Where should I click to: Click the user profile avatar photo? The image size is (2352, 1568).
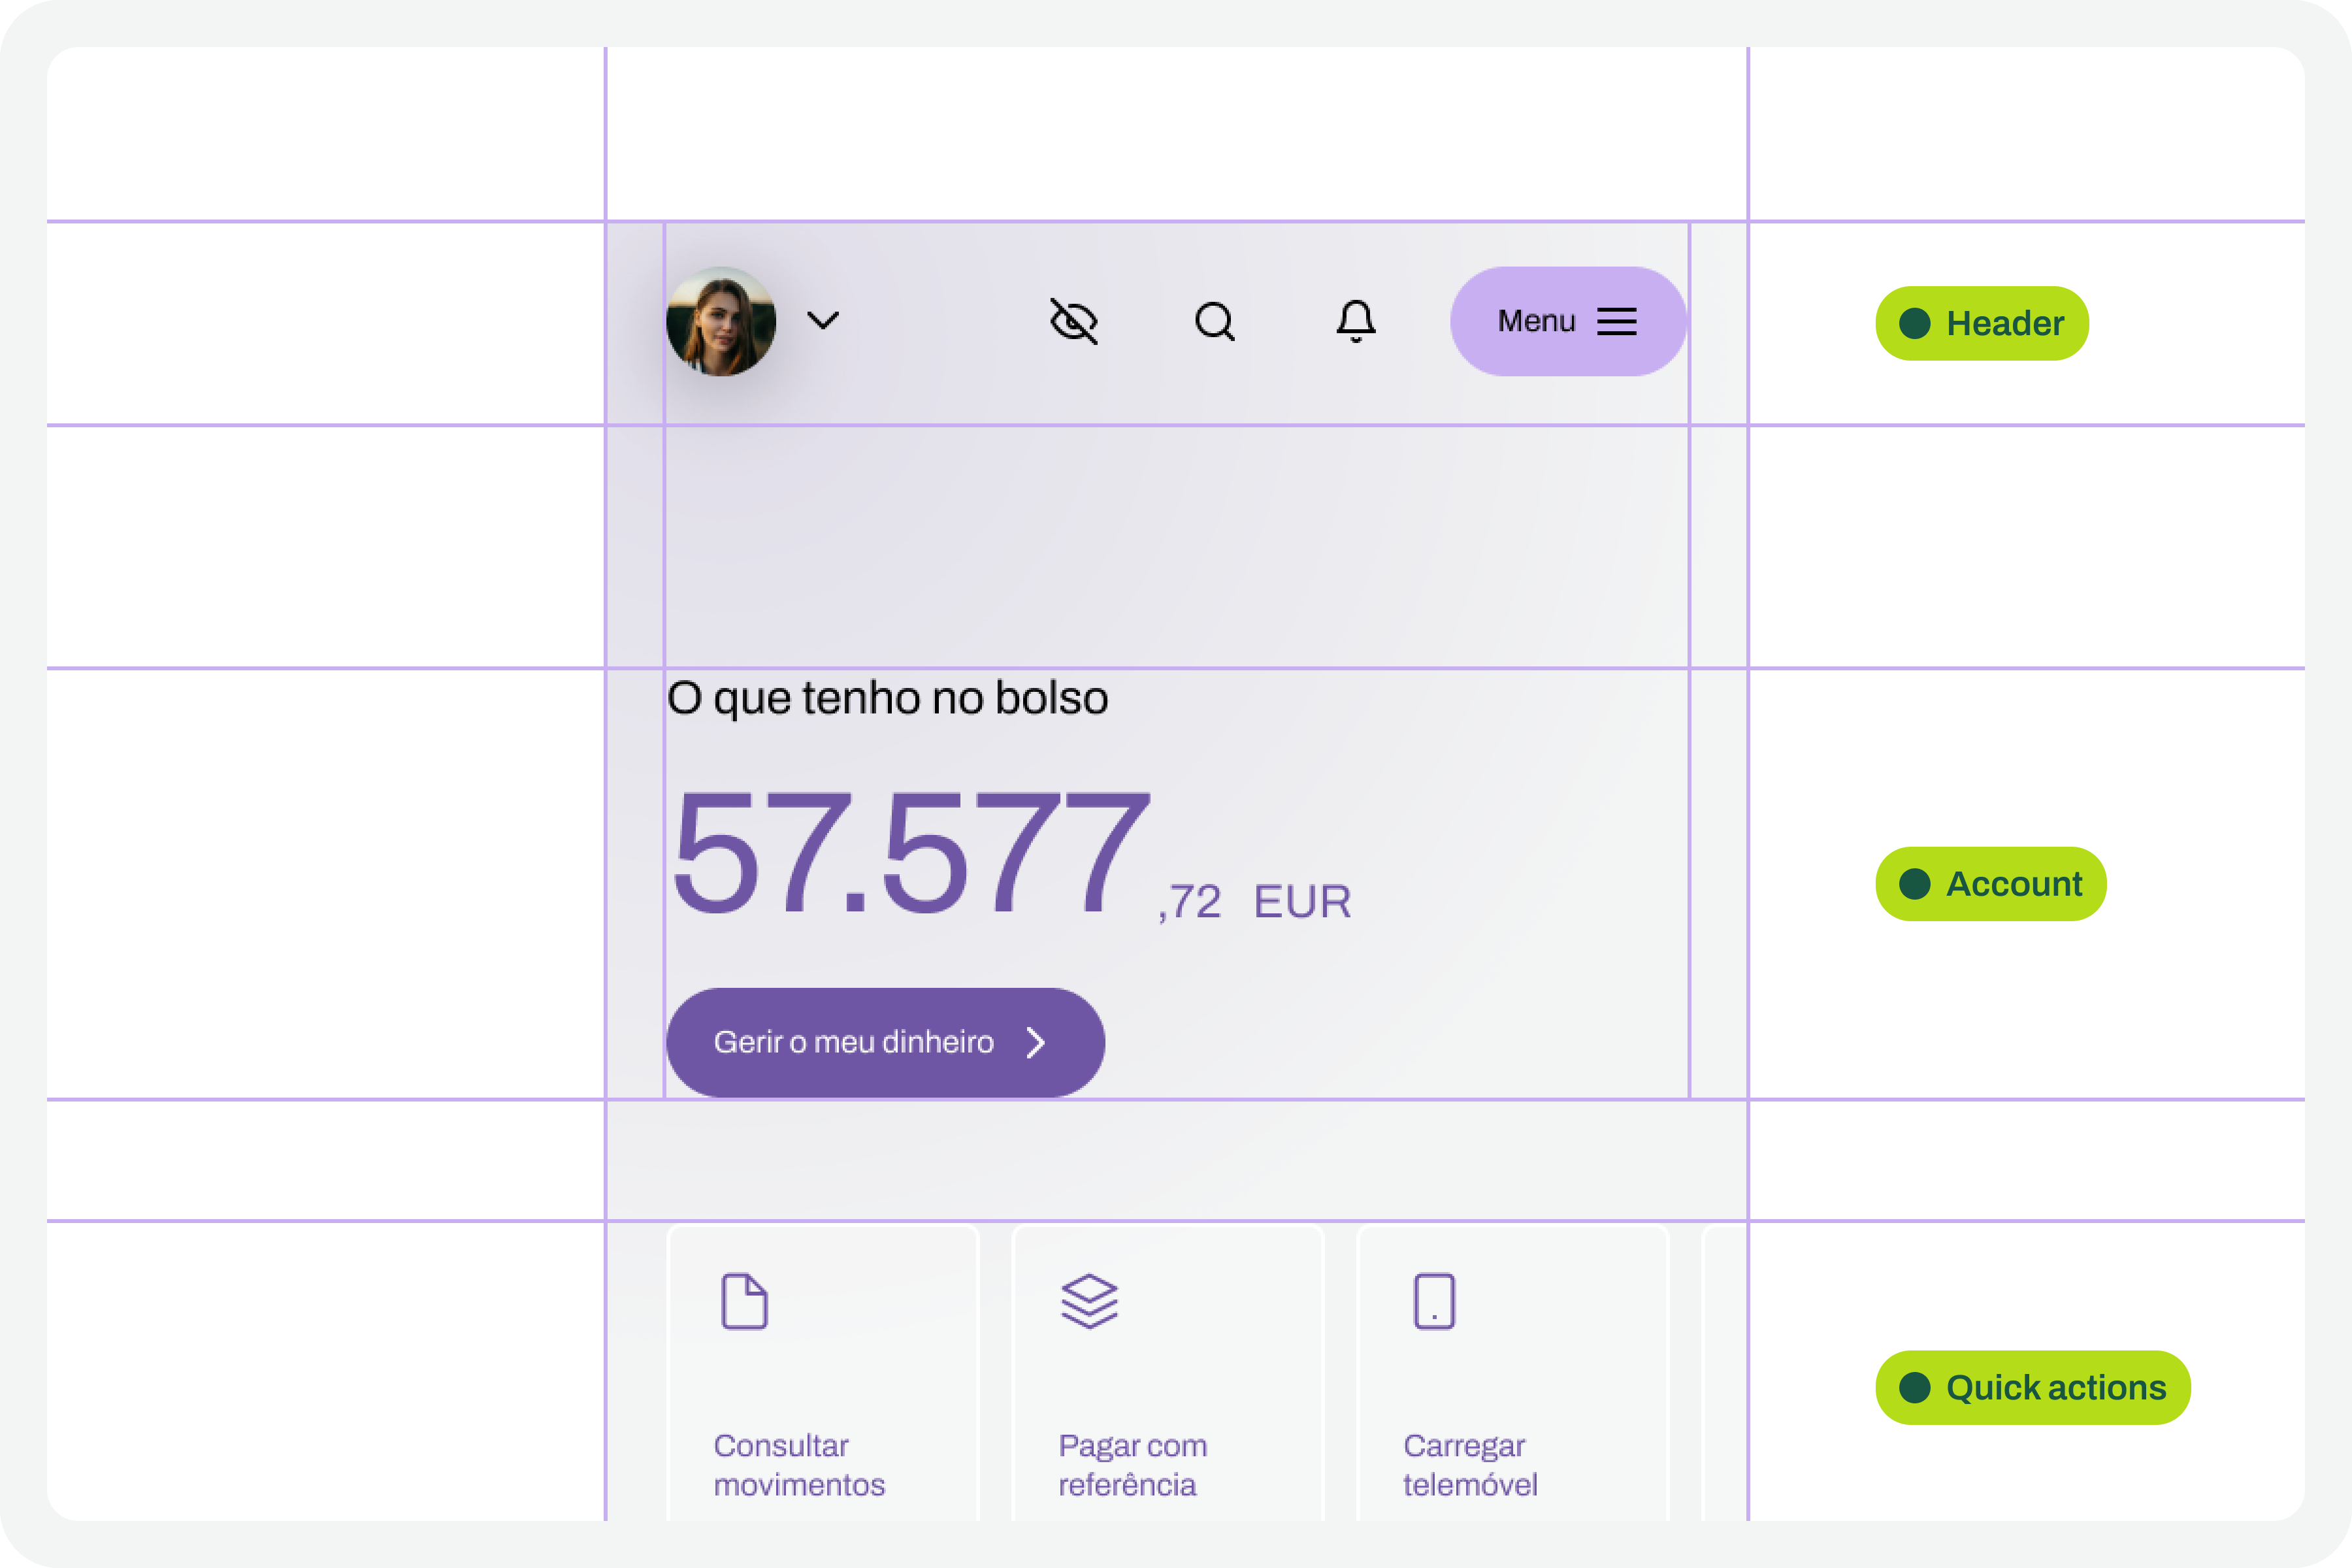pyautogui.click(x=721, y=321)
